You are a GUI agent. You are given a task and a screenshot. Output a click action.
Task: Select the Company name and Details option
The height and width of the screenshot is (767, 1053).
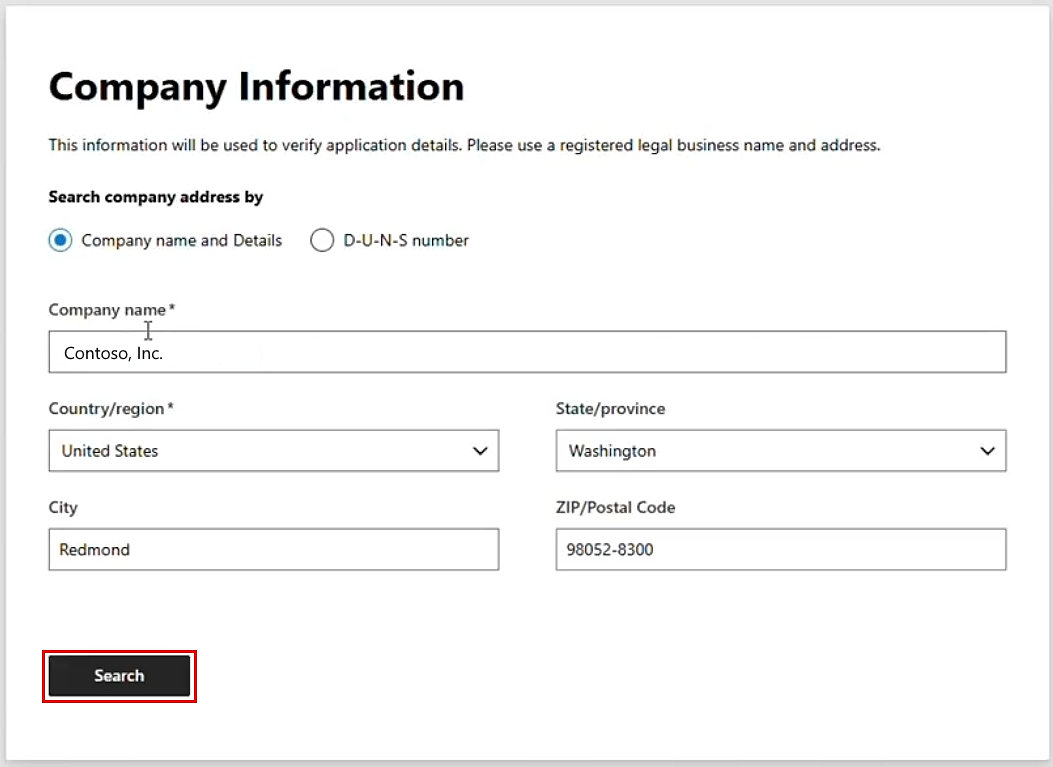tap(59, 240)
